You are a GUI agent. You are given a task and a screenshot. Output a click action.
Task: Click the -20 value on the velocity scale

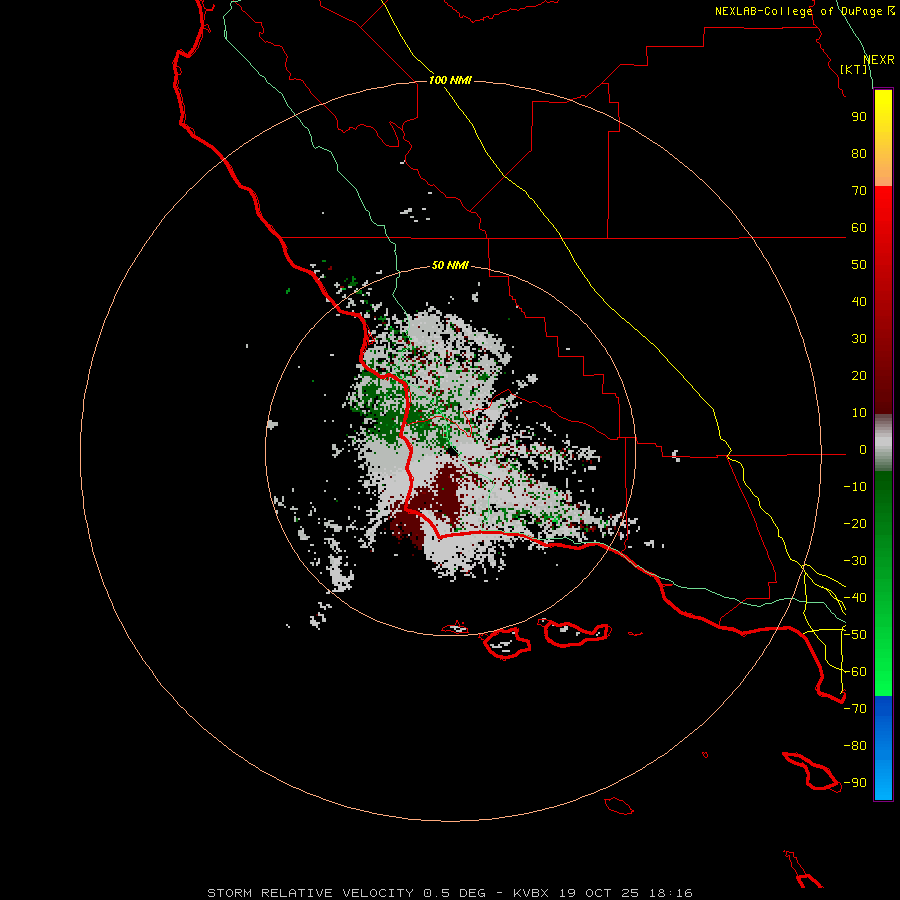[x=855, y=523]
